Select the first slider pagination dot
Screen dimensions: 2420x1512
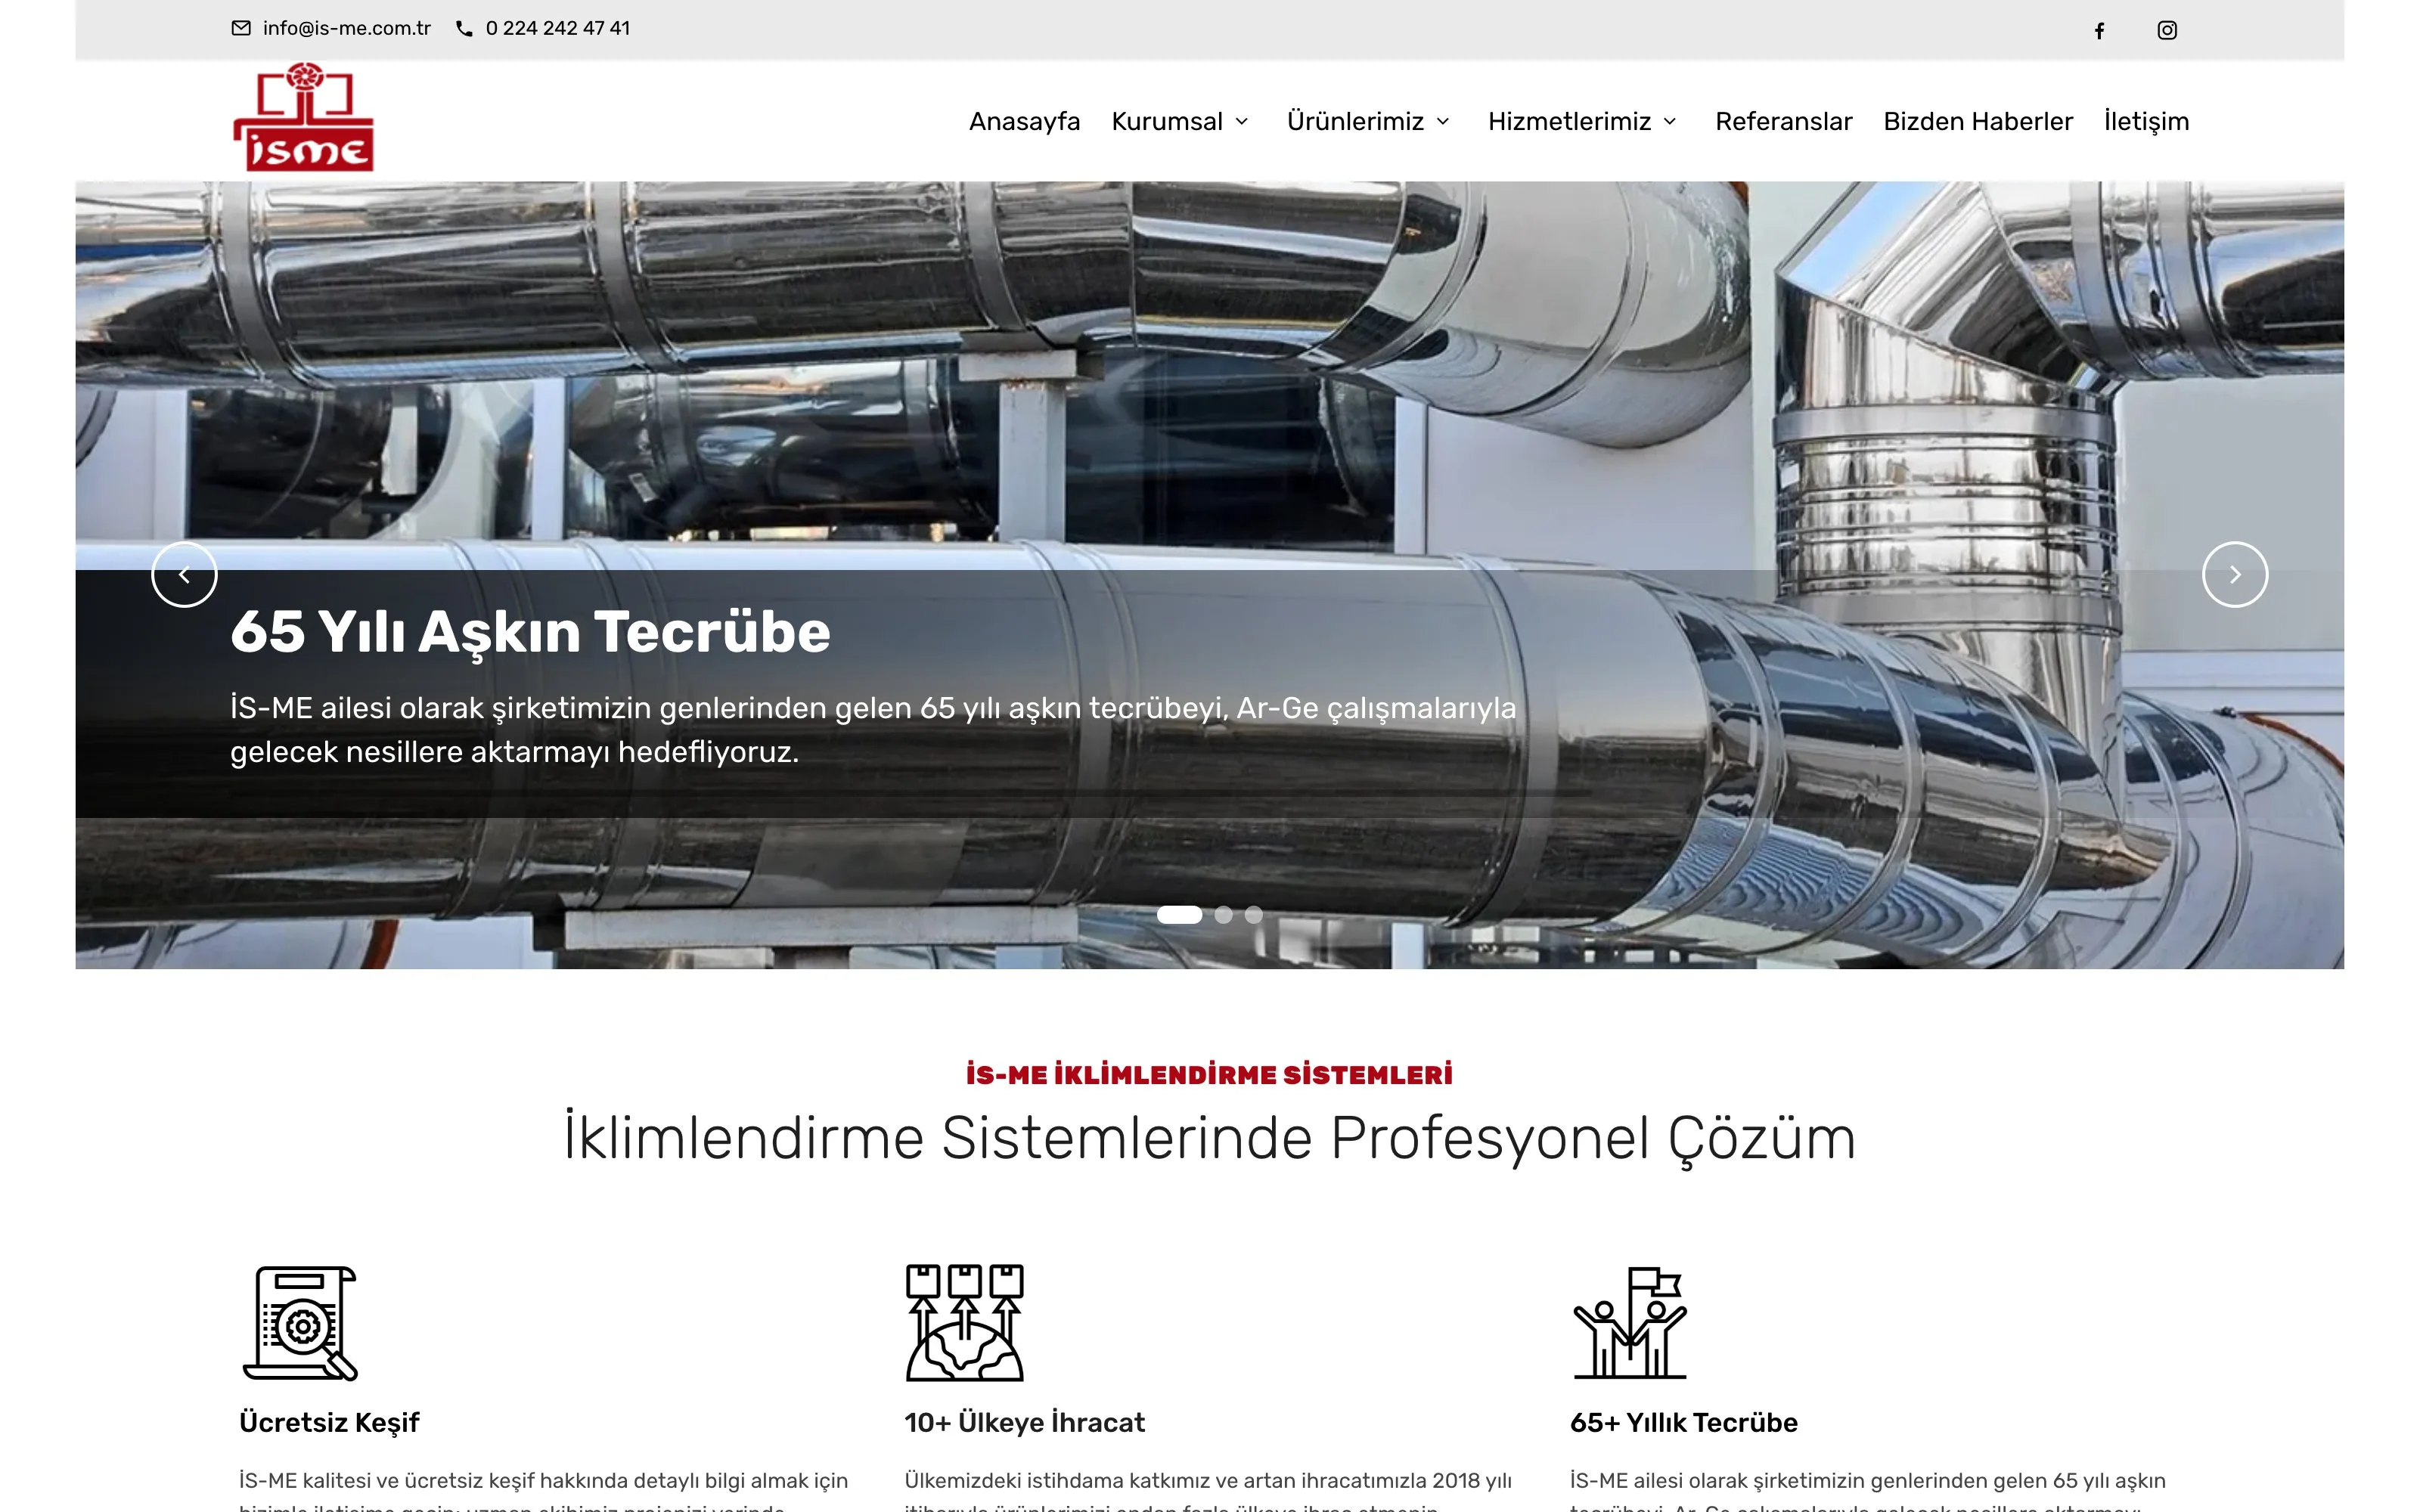click(1179, 914)
